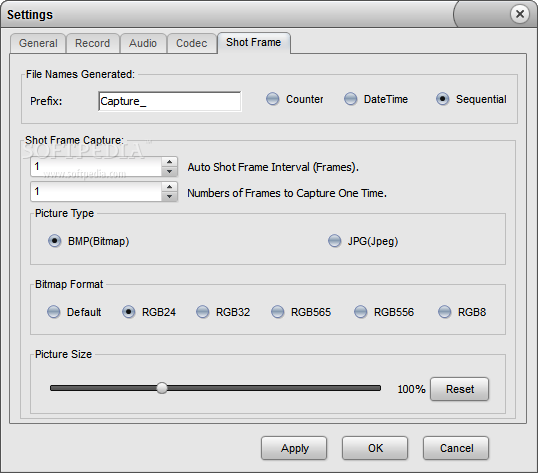
Task: Confirm settings with the OK button
Action: click(375, 448)
